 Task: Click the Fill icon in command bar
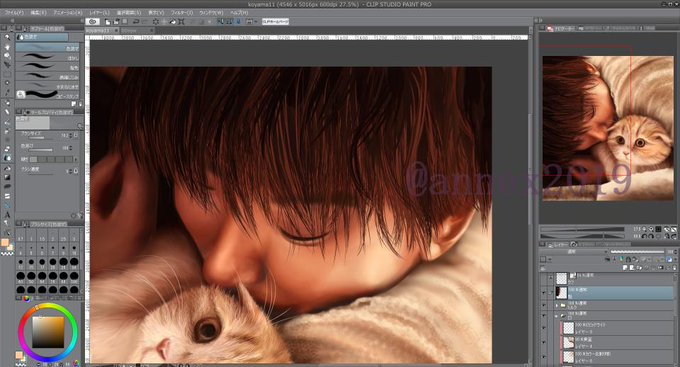[x=173, y=21]
